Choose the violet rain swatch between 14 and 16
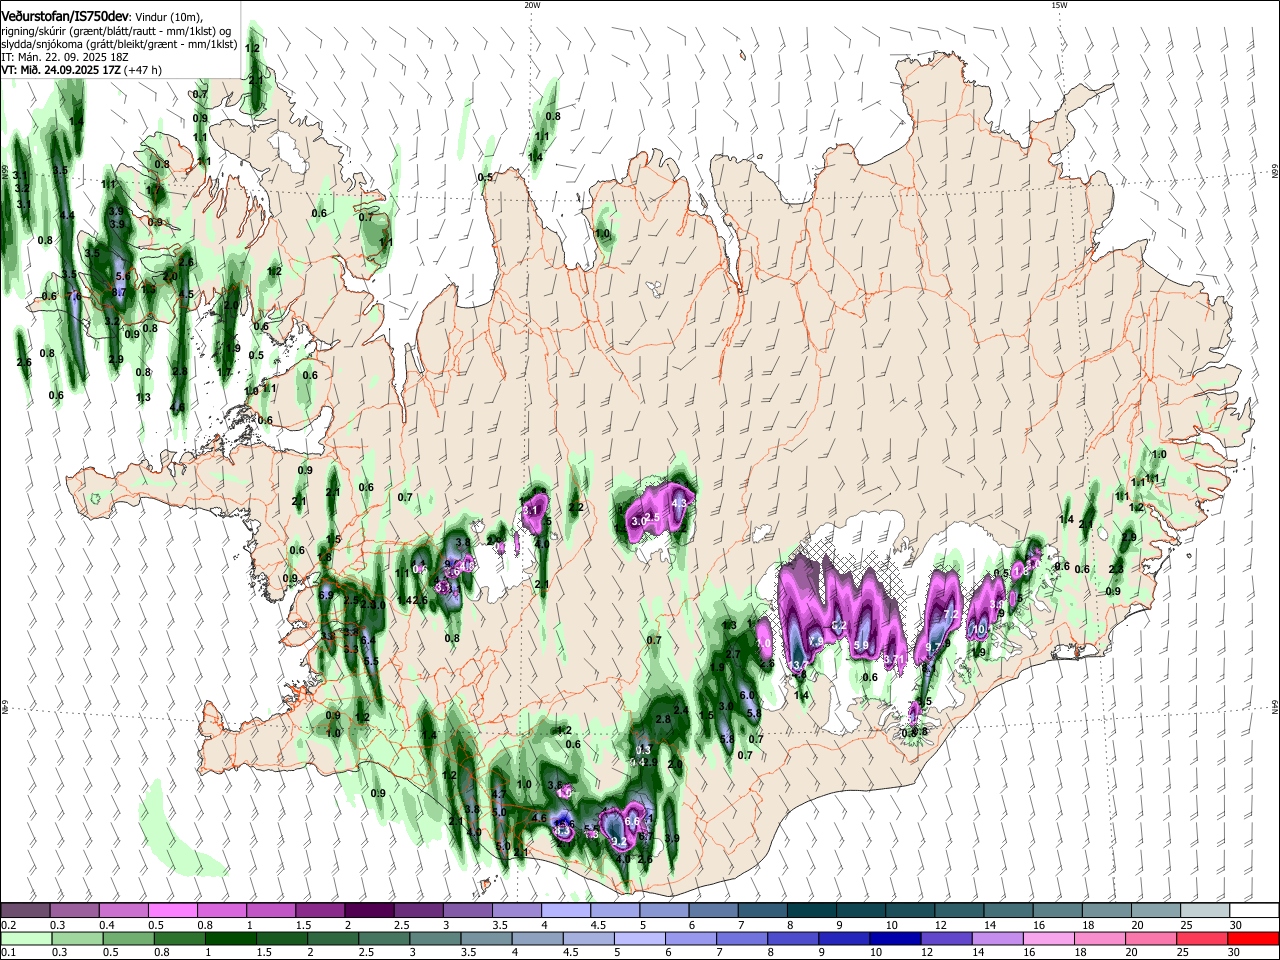The height and width of the screenshot is (960, 1280). pyautogui.click(x=1000, y=939)
